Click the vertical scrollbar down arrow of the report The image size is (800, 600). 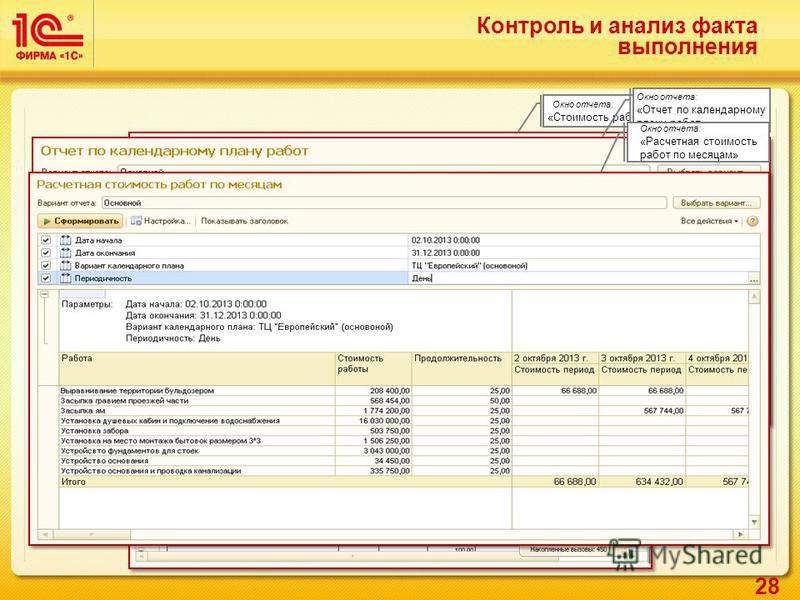pos(754,522)
